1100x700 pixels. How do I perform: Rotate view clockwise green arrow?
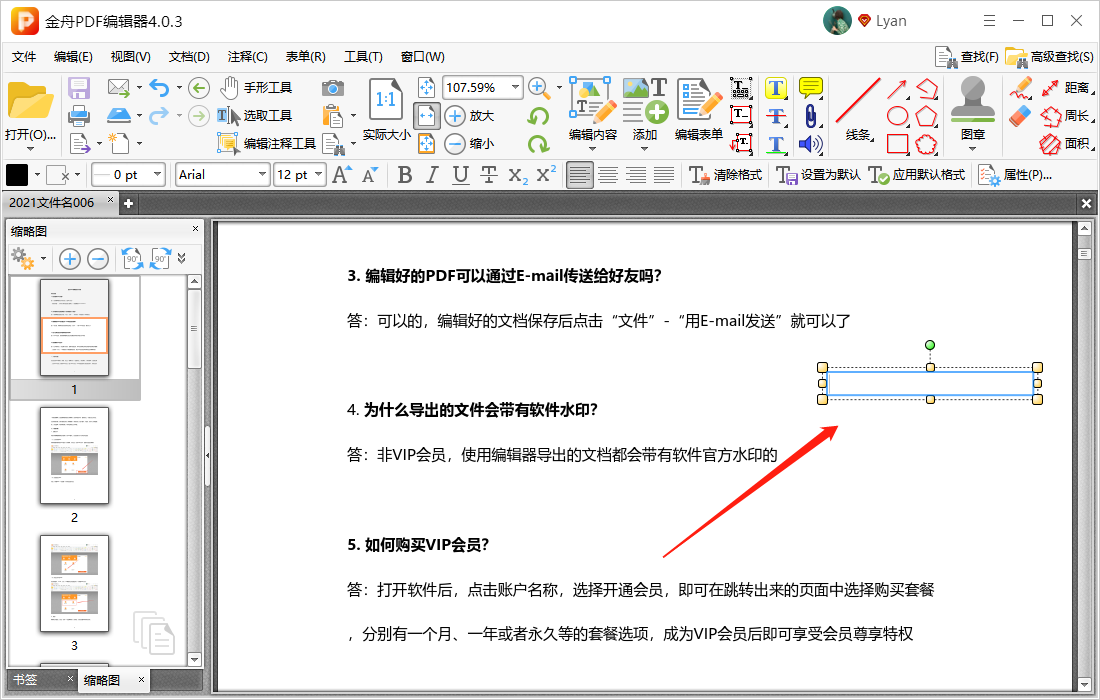(x=538, y=144)
